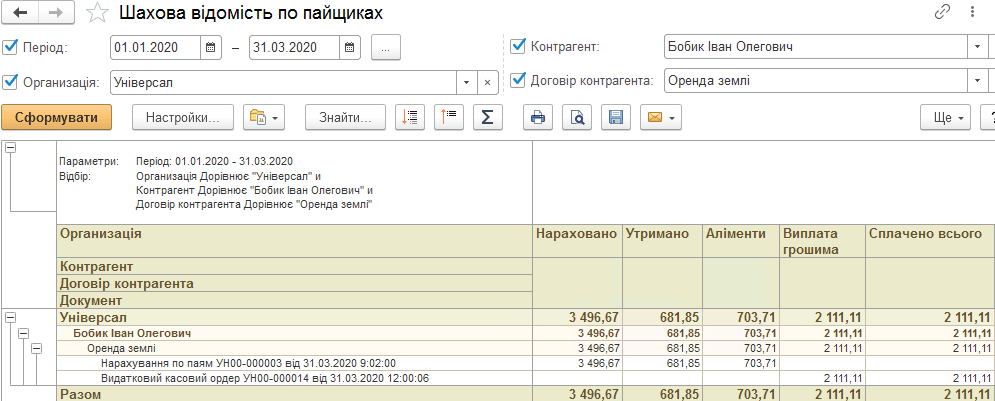Open calendar for end date 31.03.2020

pyautogui.click(x=350, y=48)
